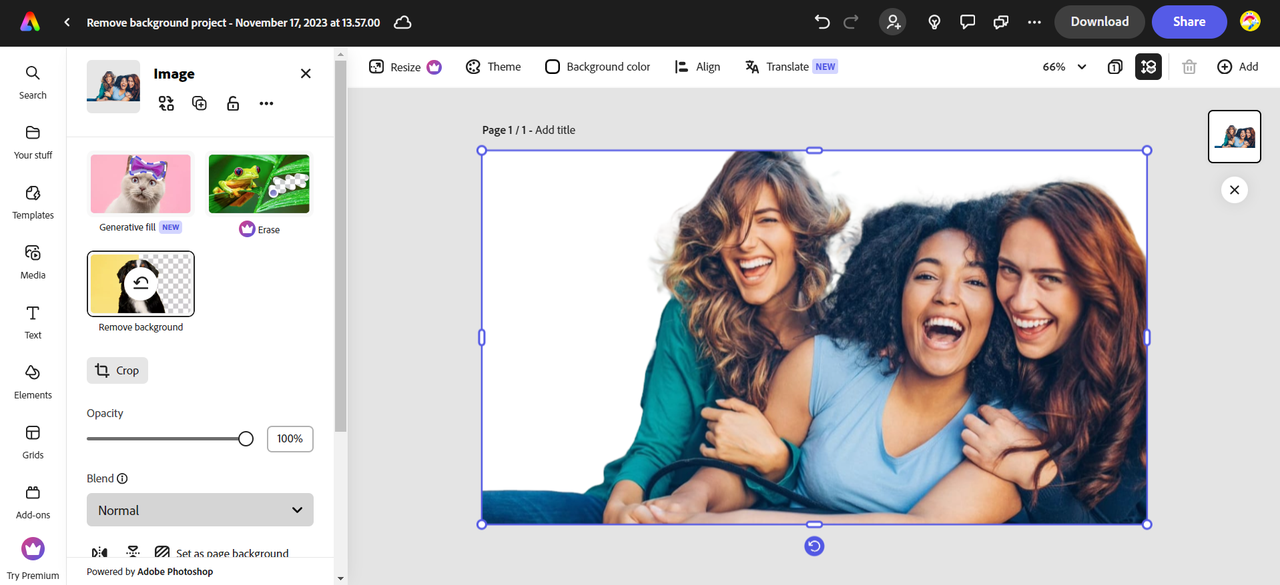Open Elements in the sidebar
Image resolution: width=1280 pixels, height=585 pixels.
[x=33, y=382]
